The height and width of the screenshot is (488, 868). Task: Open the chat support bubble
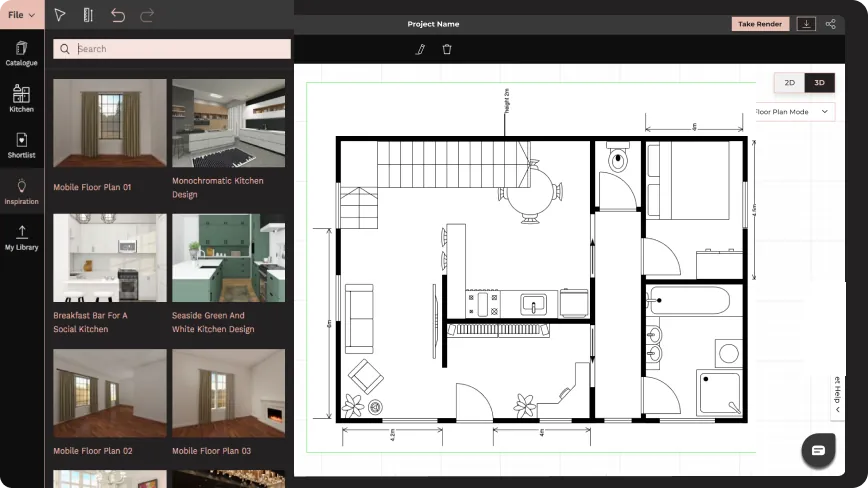coord(818,450)
